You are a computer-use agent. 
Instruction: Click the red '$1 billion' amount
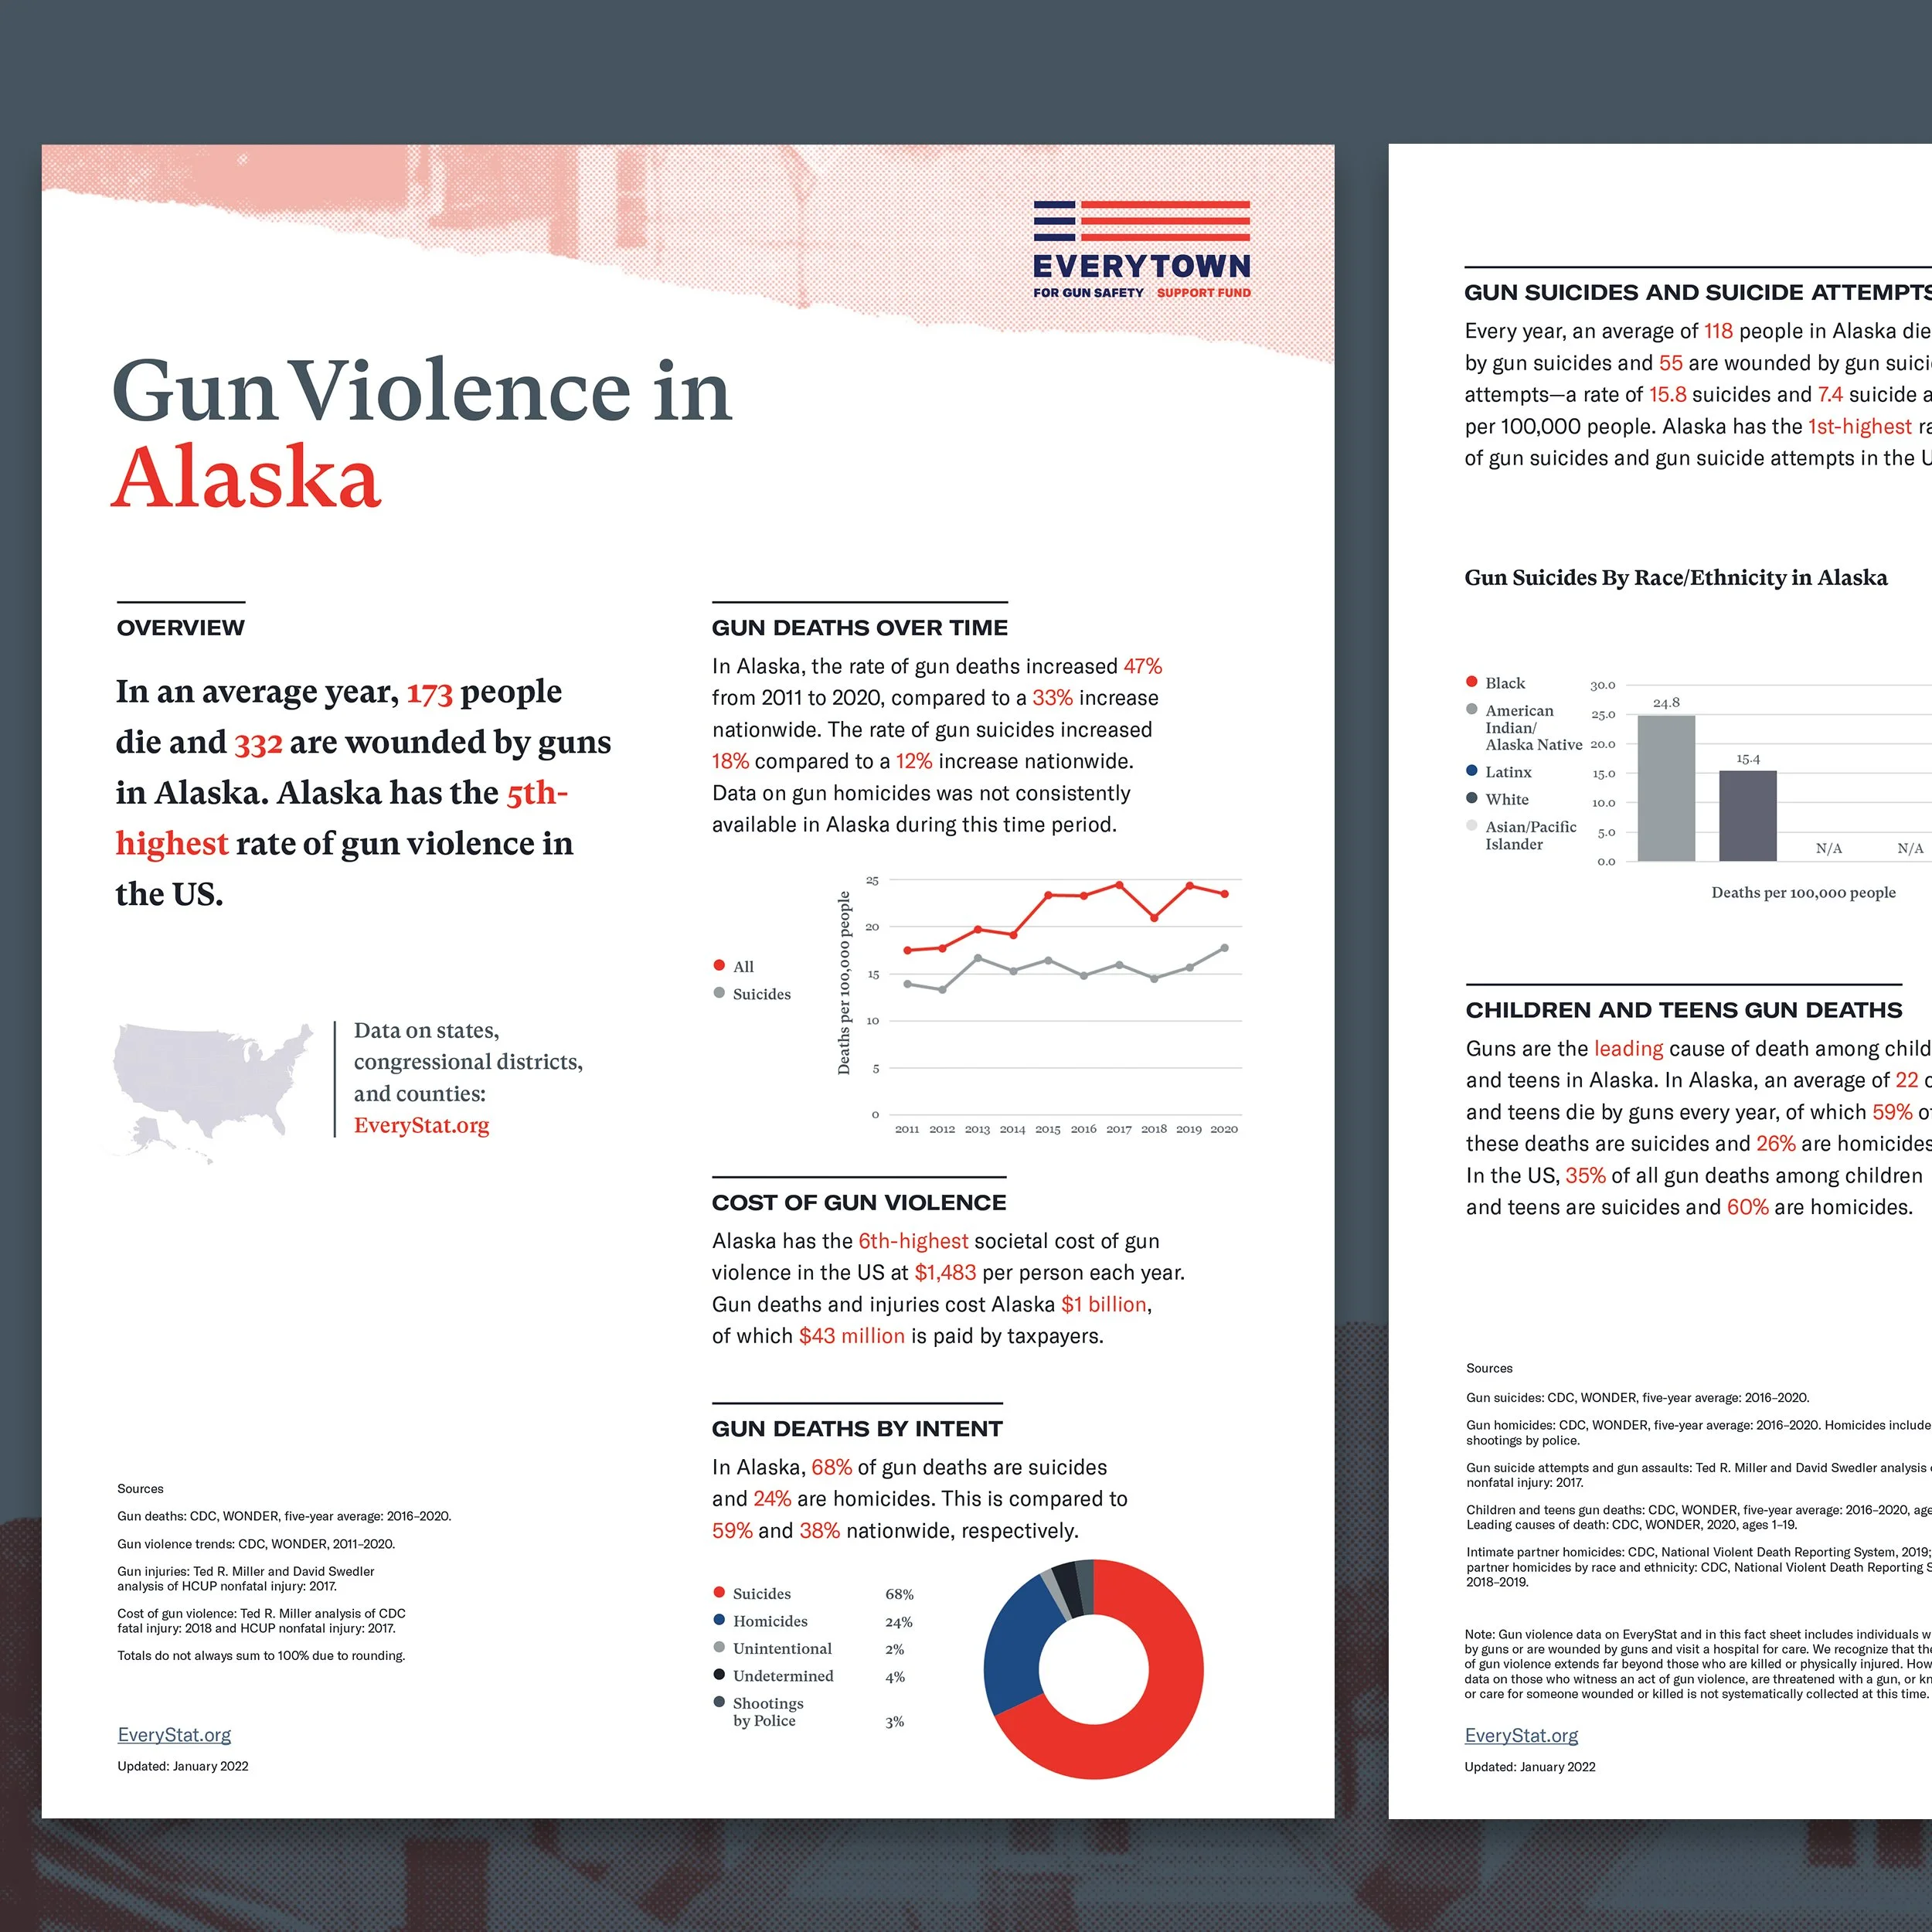coord(1104,1304)
